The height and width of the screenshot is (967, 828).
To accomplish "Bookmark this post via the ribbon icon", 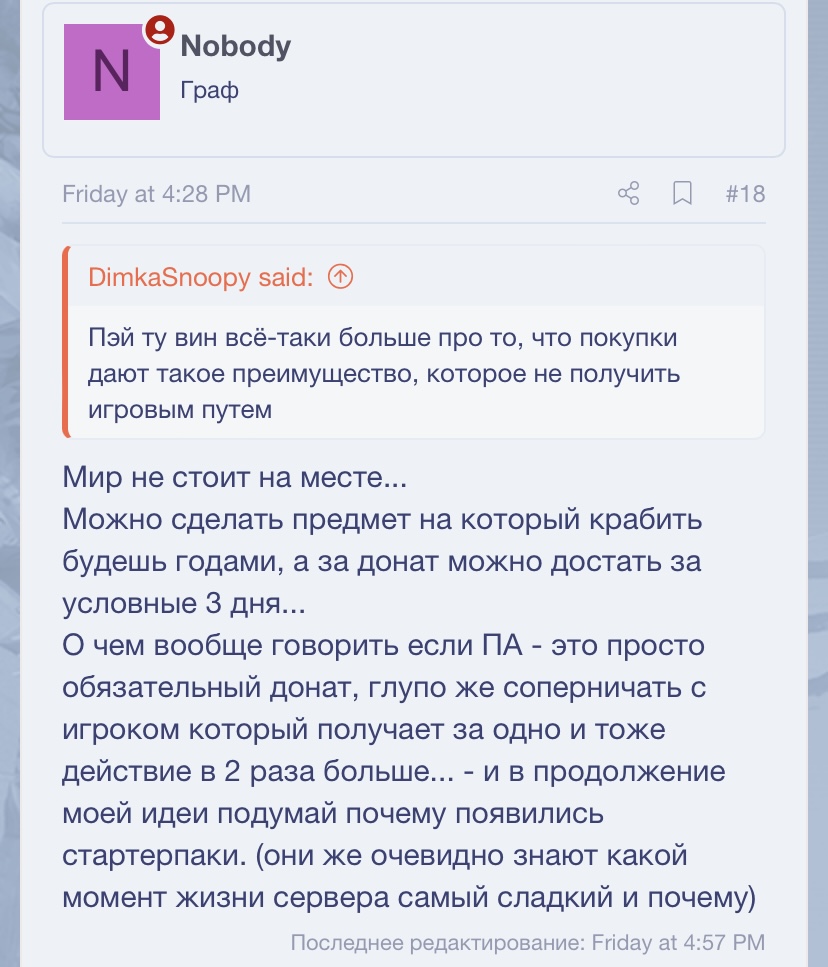I will point(682,195).
